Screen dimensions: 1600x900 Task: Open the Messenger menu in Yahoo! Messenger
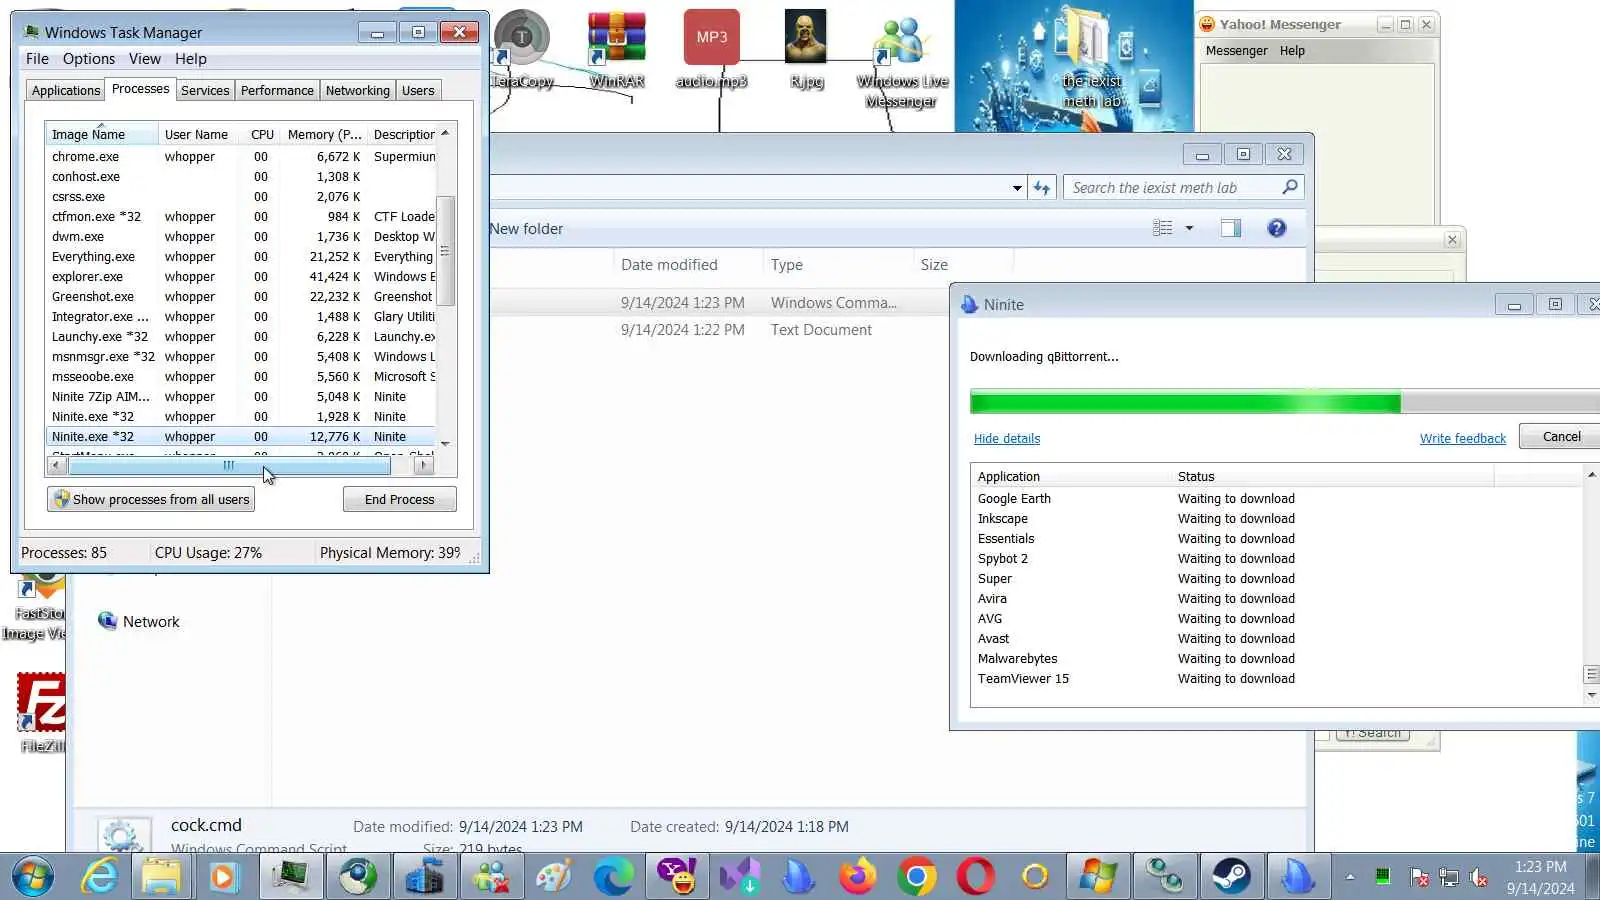point(1236,51)
